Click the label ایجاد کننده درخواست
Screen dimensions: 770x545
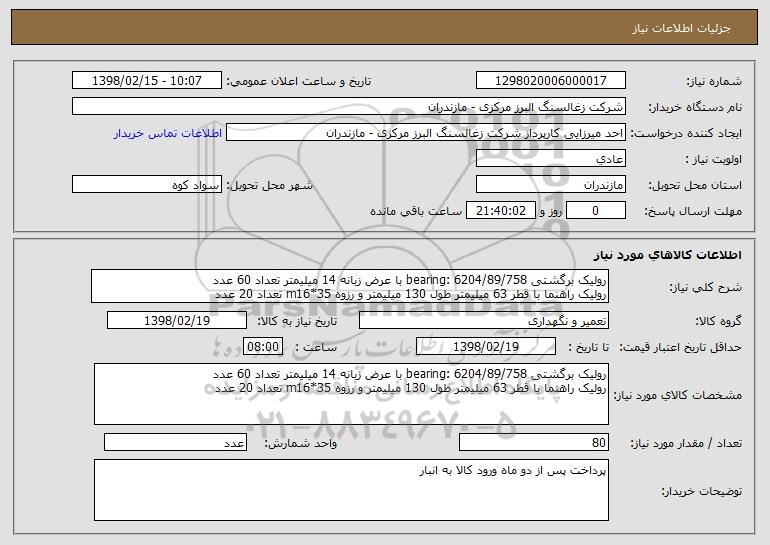click(686, 134)
